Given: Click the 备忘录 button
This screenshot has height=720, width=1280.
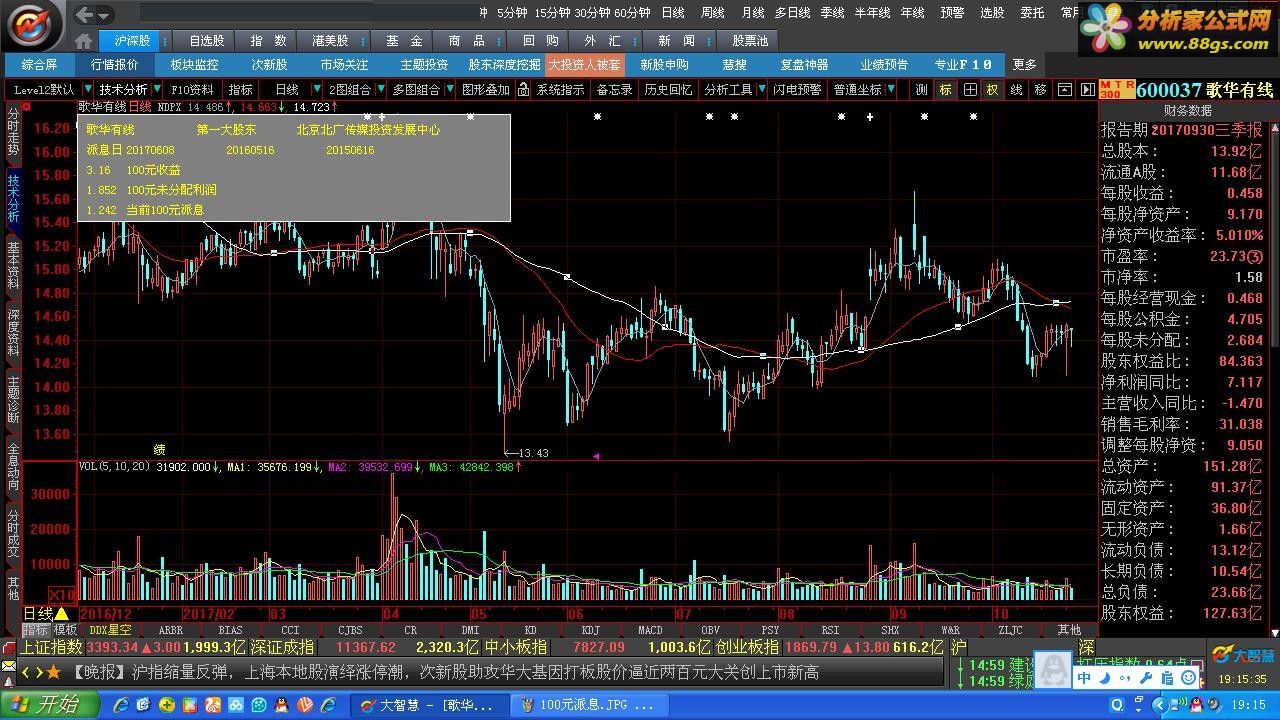Looking at the screenshot, I should click(x=614, y=89).
